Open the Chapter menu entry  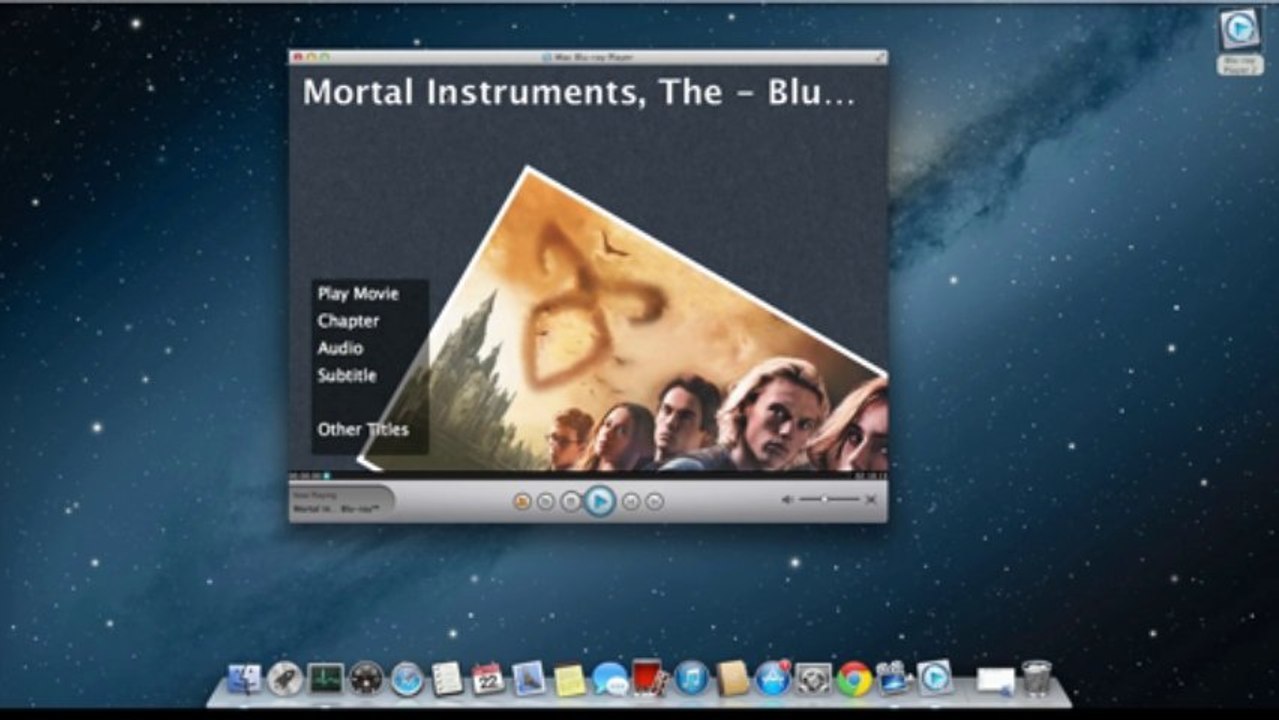point(348,321)
